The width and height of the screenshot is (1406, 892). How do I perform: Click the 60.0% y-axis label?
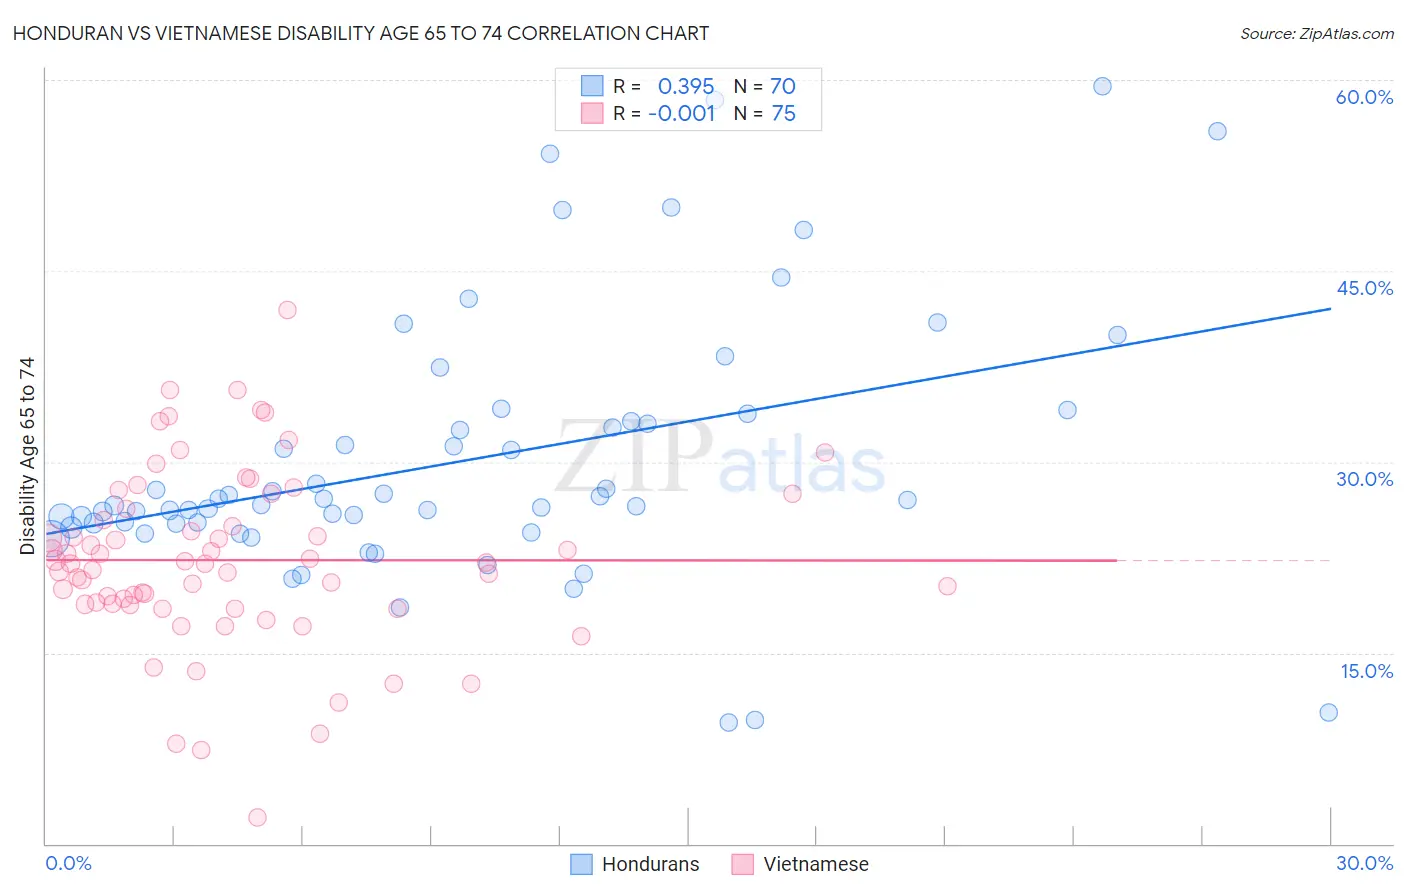click(1364, 97)
